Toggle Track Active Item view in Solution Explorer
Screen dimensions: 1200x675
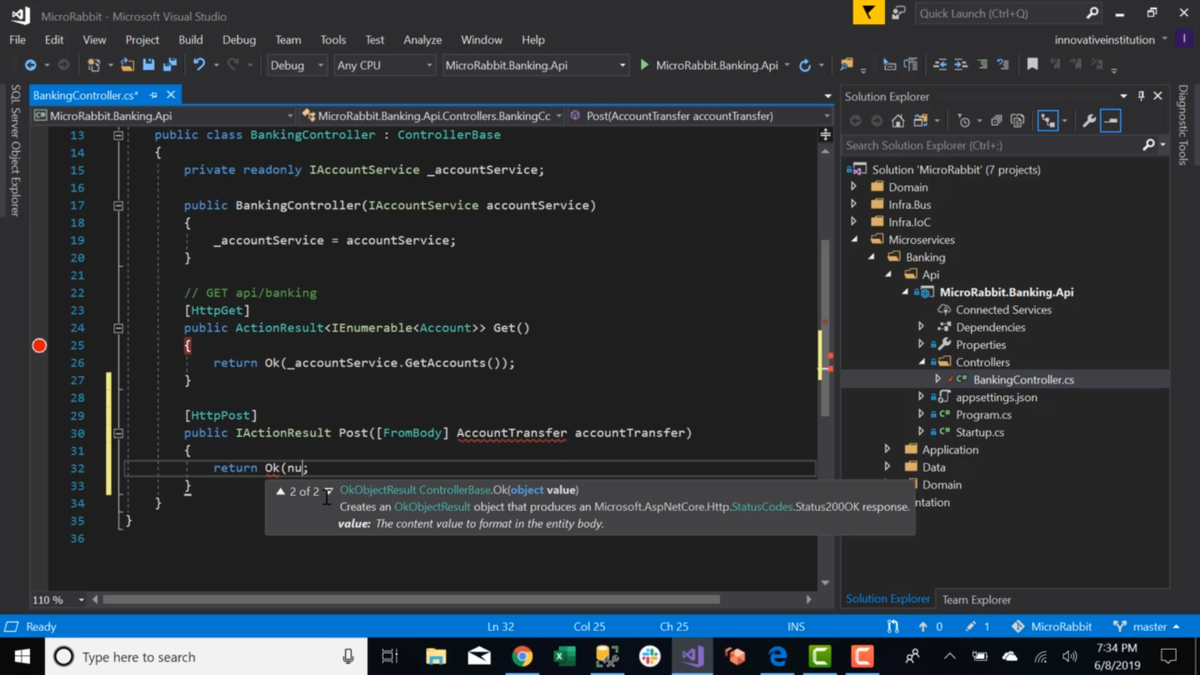pyautogui.click(x=1048, y=121)
